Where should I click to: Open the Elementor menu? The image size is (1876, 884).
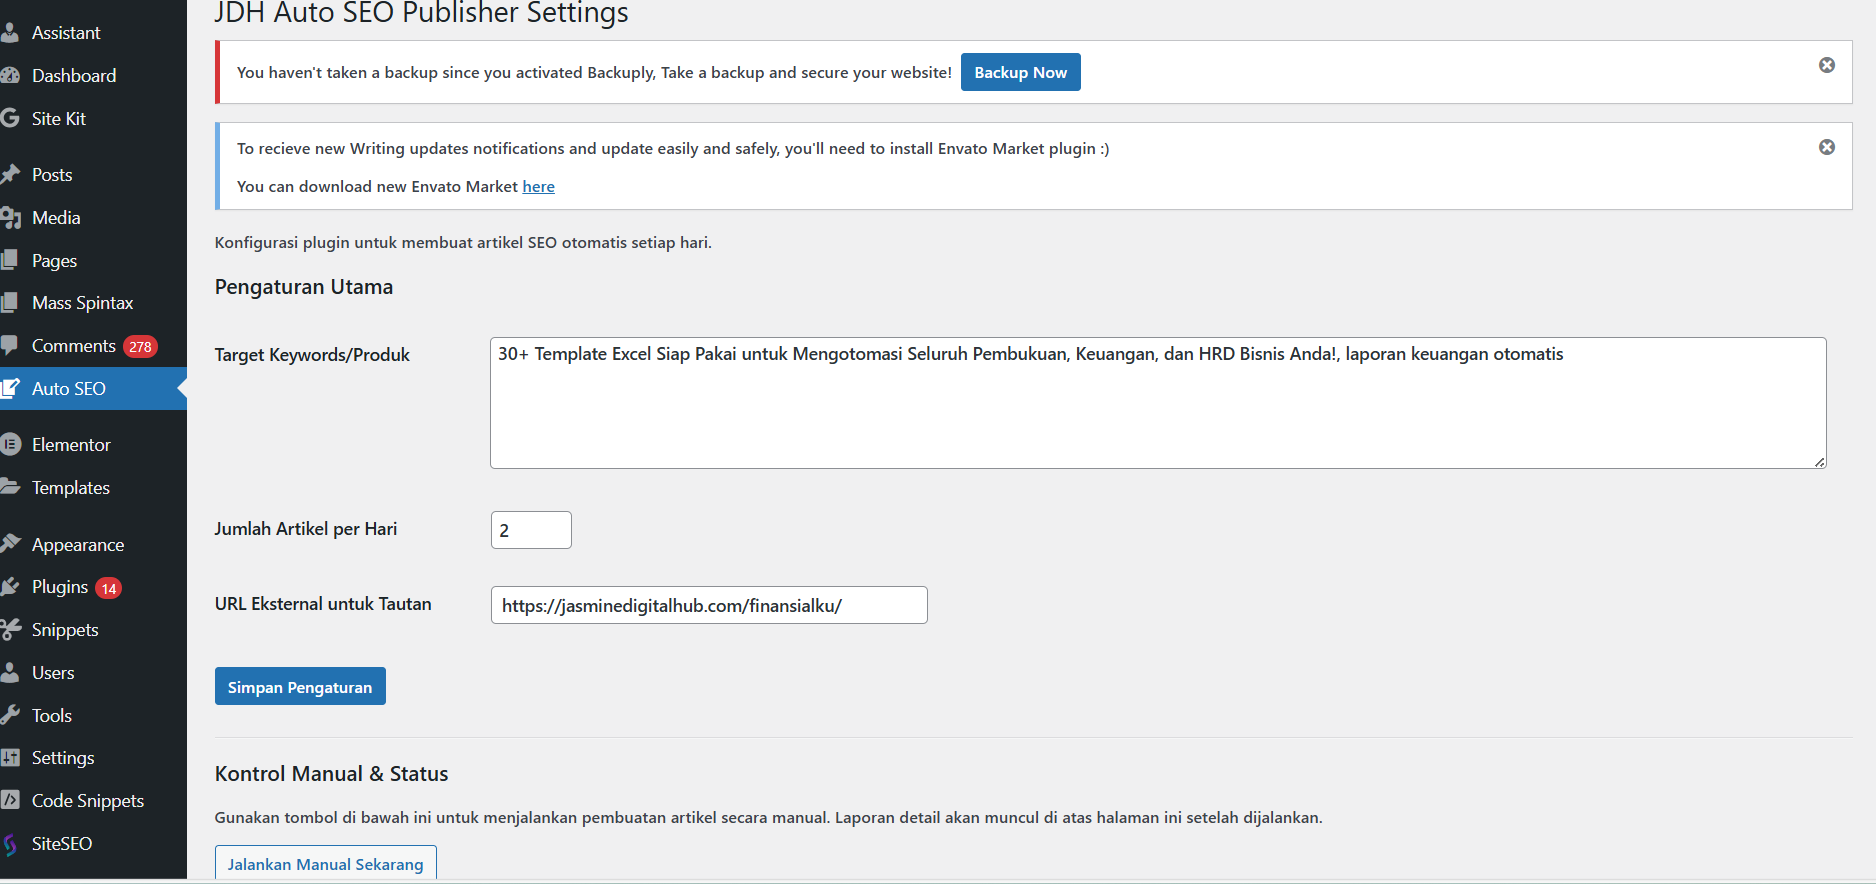coord(93,445)
